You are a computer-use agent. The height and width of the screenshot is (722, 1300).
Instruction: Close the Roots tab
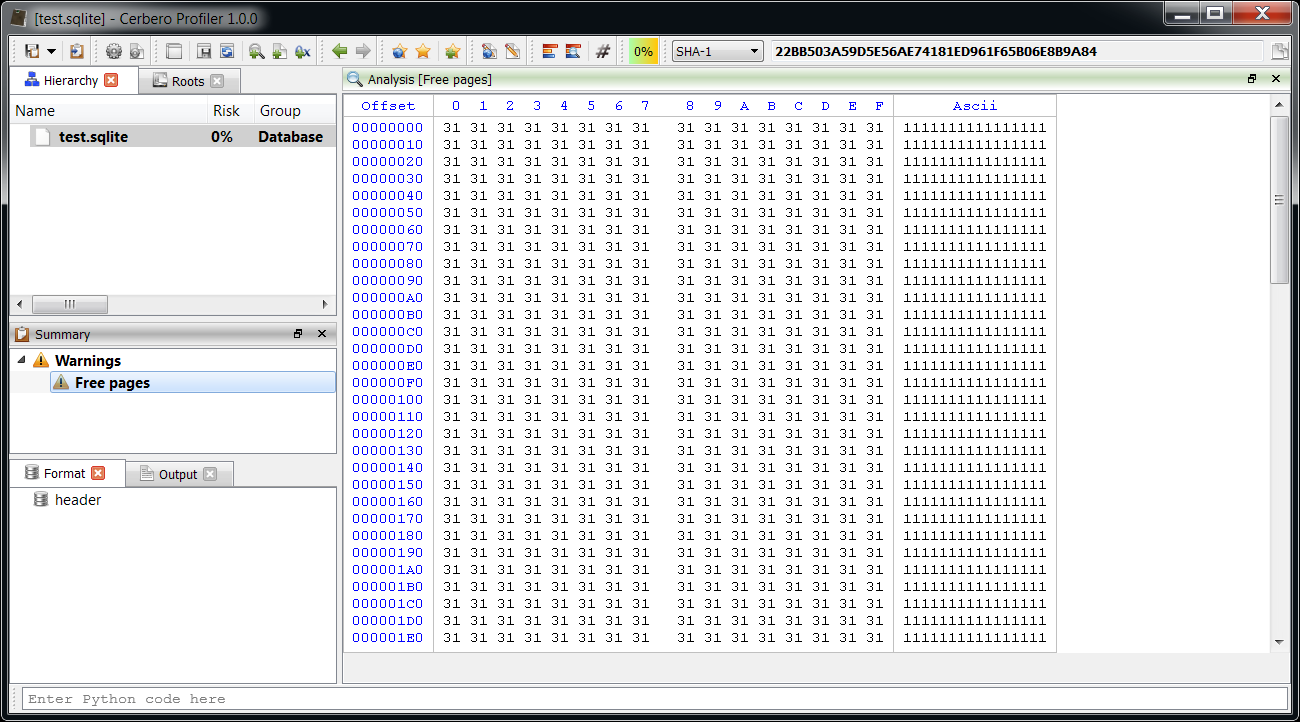pos(217,81)
